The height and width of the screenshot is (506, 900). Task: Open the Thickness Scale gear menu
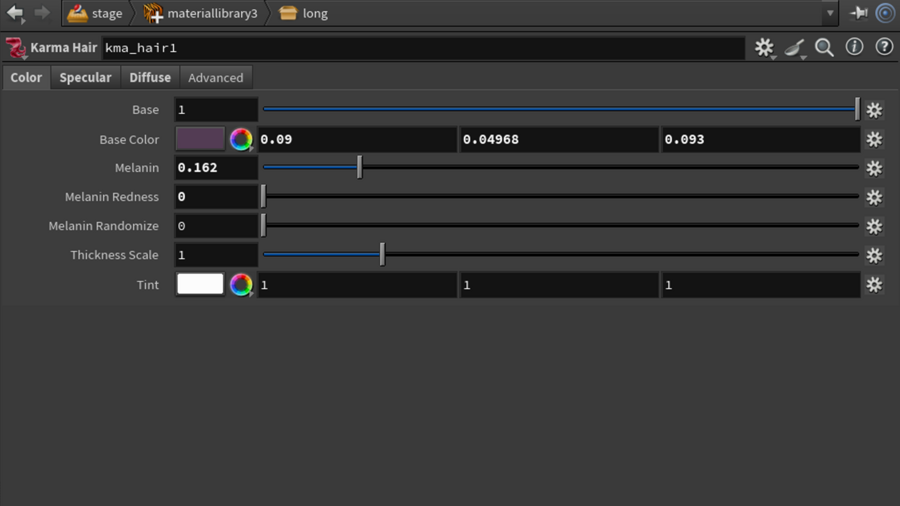click(874, 255)
